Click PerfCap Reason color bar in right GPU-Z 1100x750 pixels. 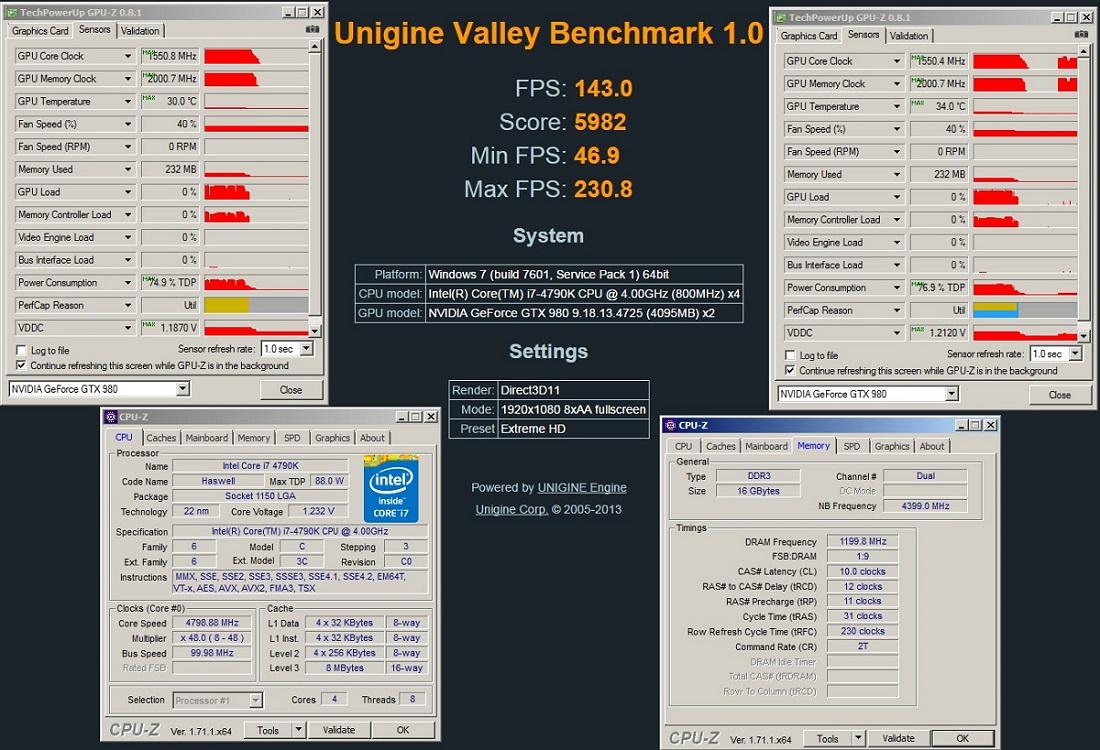pos(1025,310)
